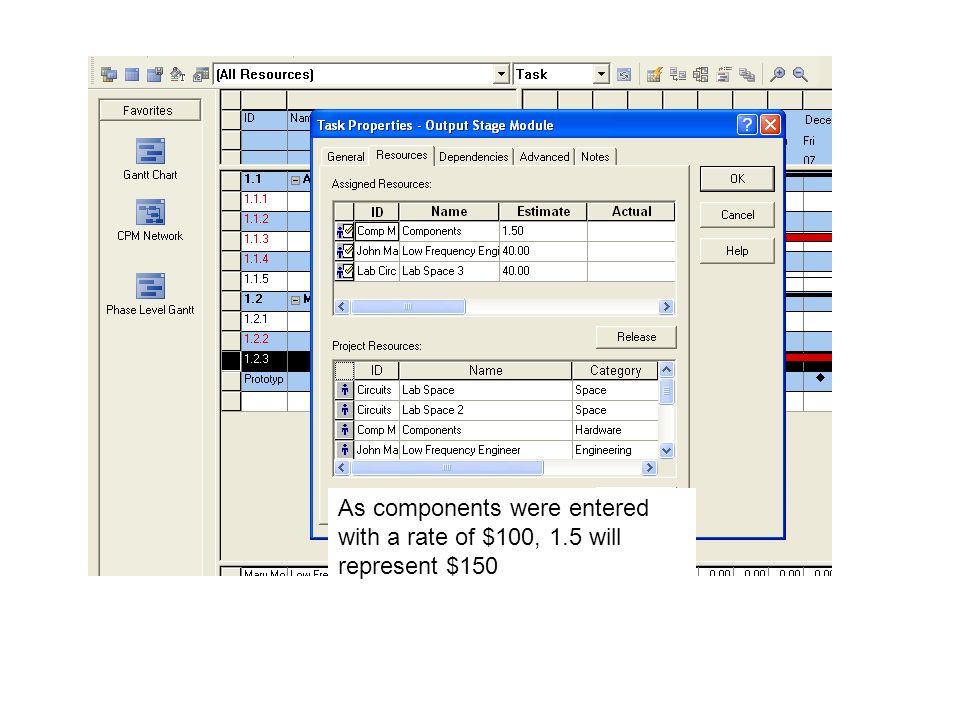Click the fifth toolbar icon left of All Resources
The height and width of the screenshot is (720, 960).
tap(201, 75)
